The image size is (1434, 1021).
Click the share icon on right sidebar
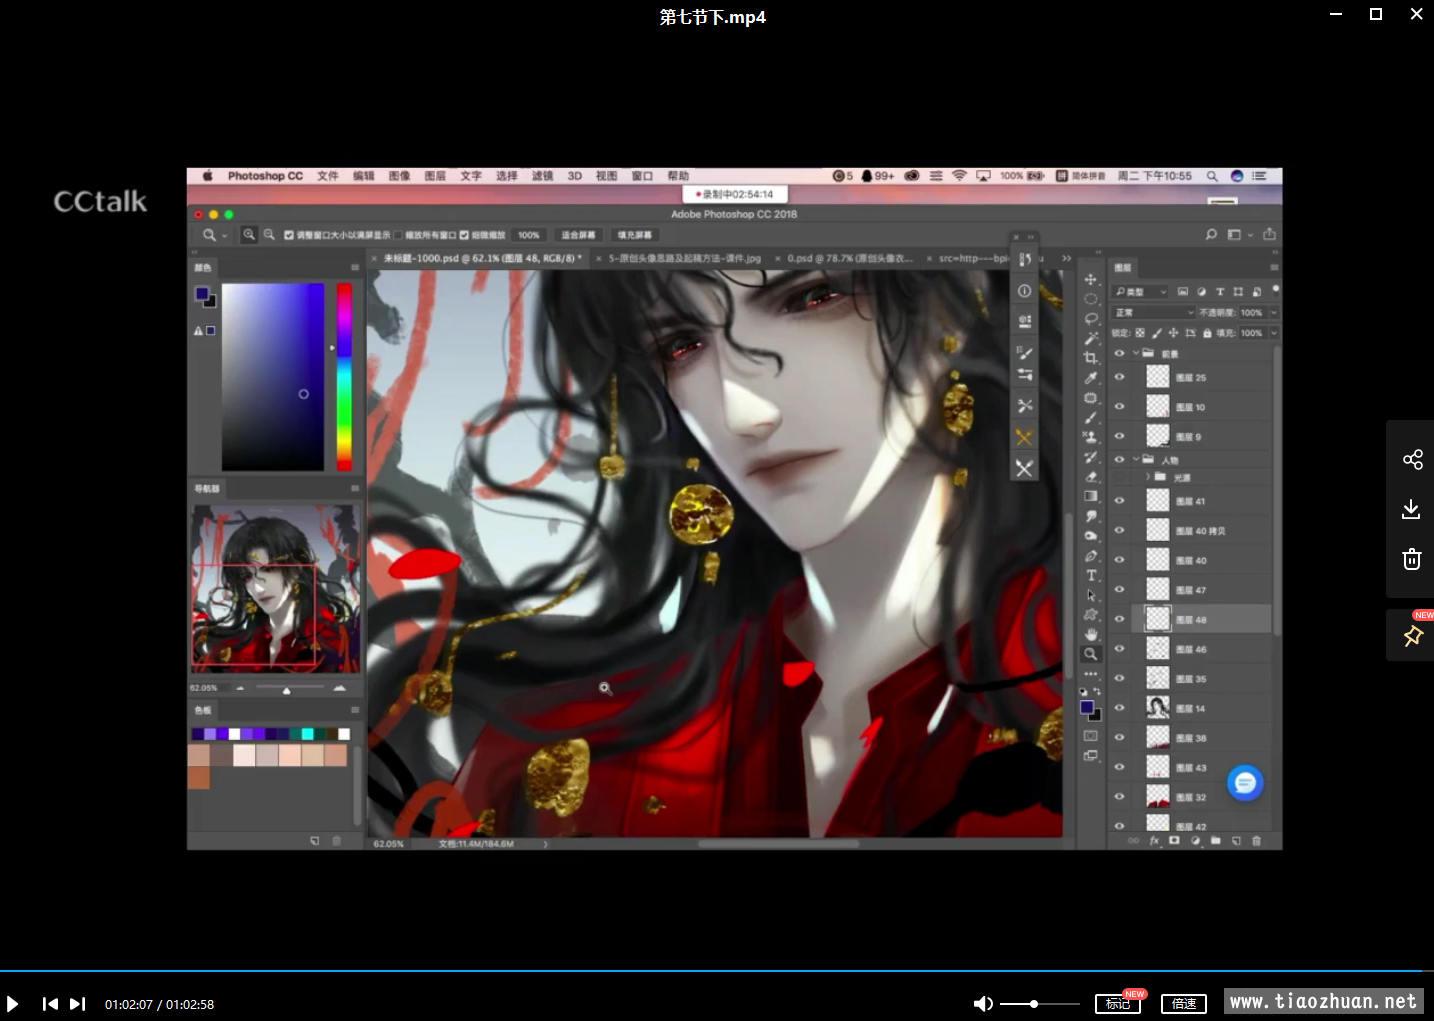pos(1411,459)
